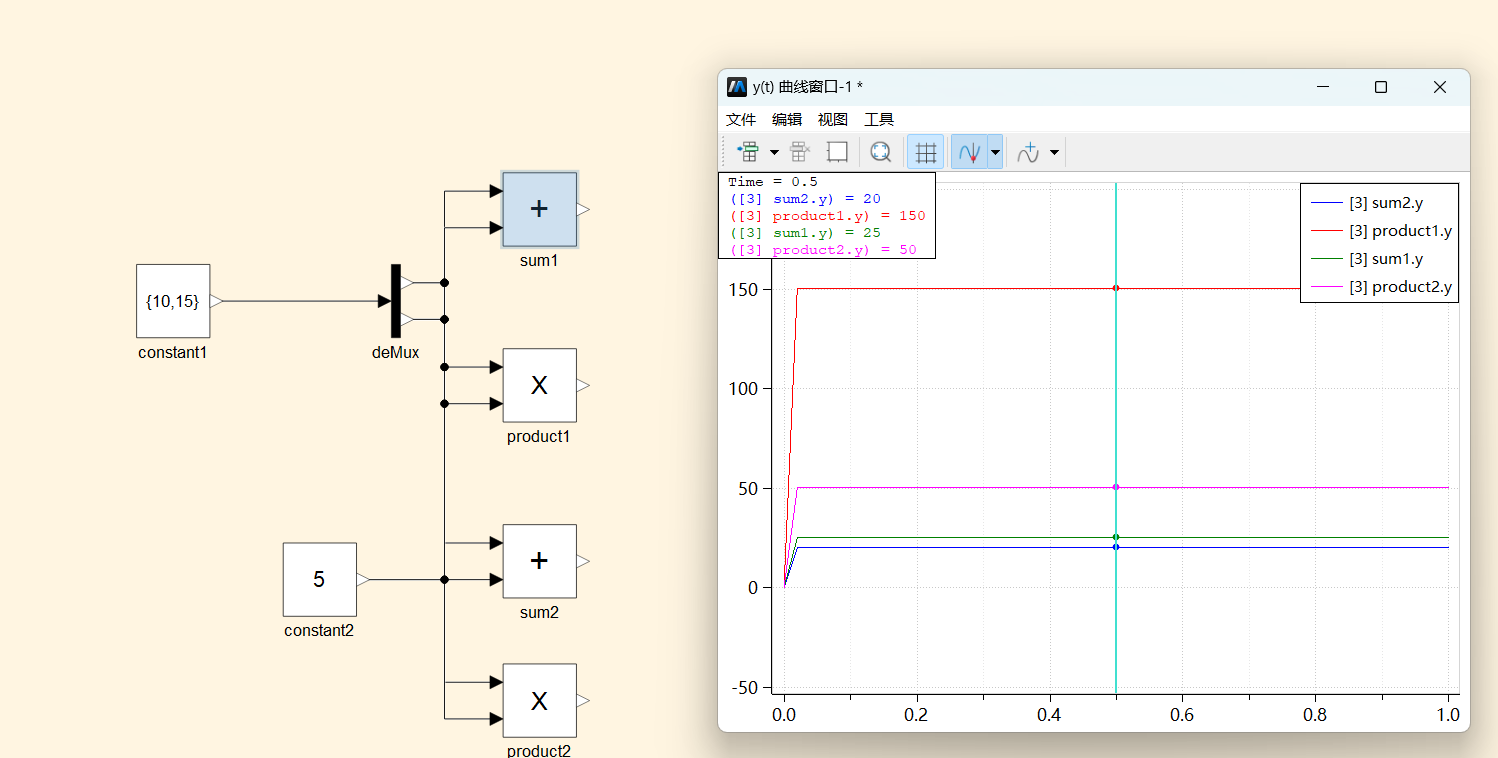Close the y(t) curve window
This screenshot has height=758, width=1498.
tap(1440, 87)
